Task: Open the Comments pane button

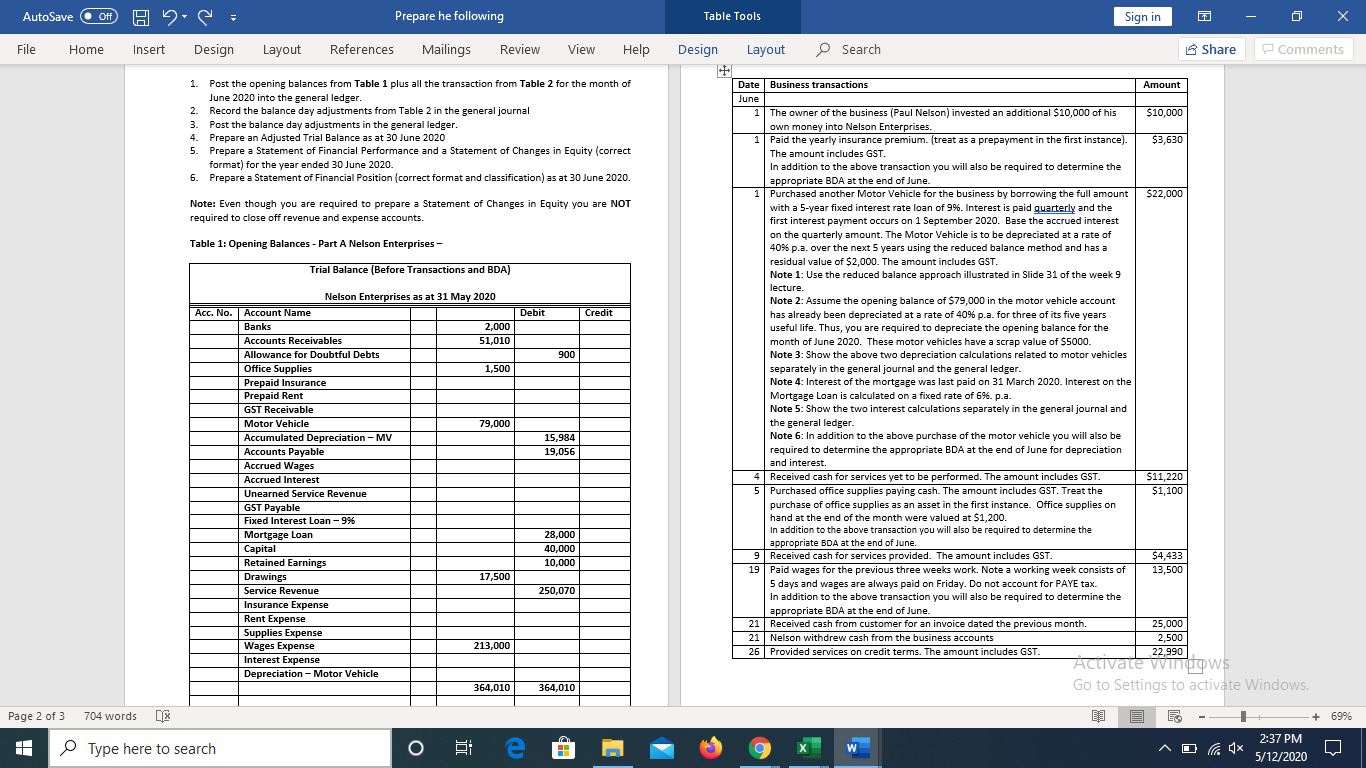Action: pyautogui.click(x=1303, y=49)
